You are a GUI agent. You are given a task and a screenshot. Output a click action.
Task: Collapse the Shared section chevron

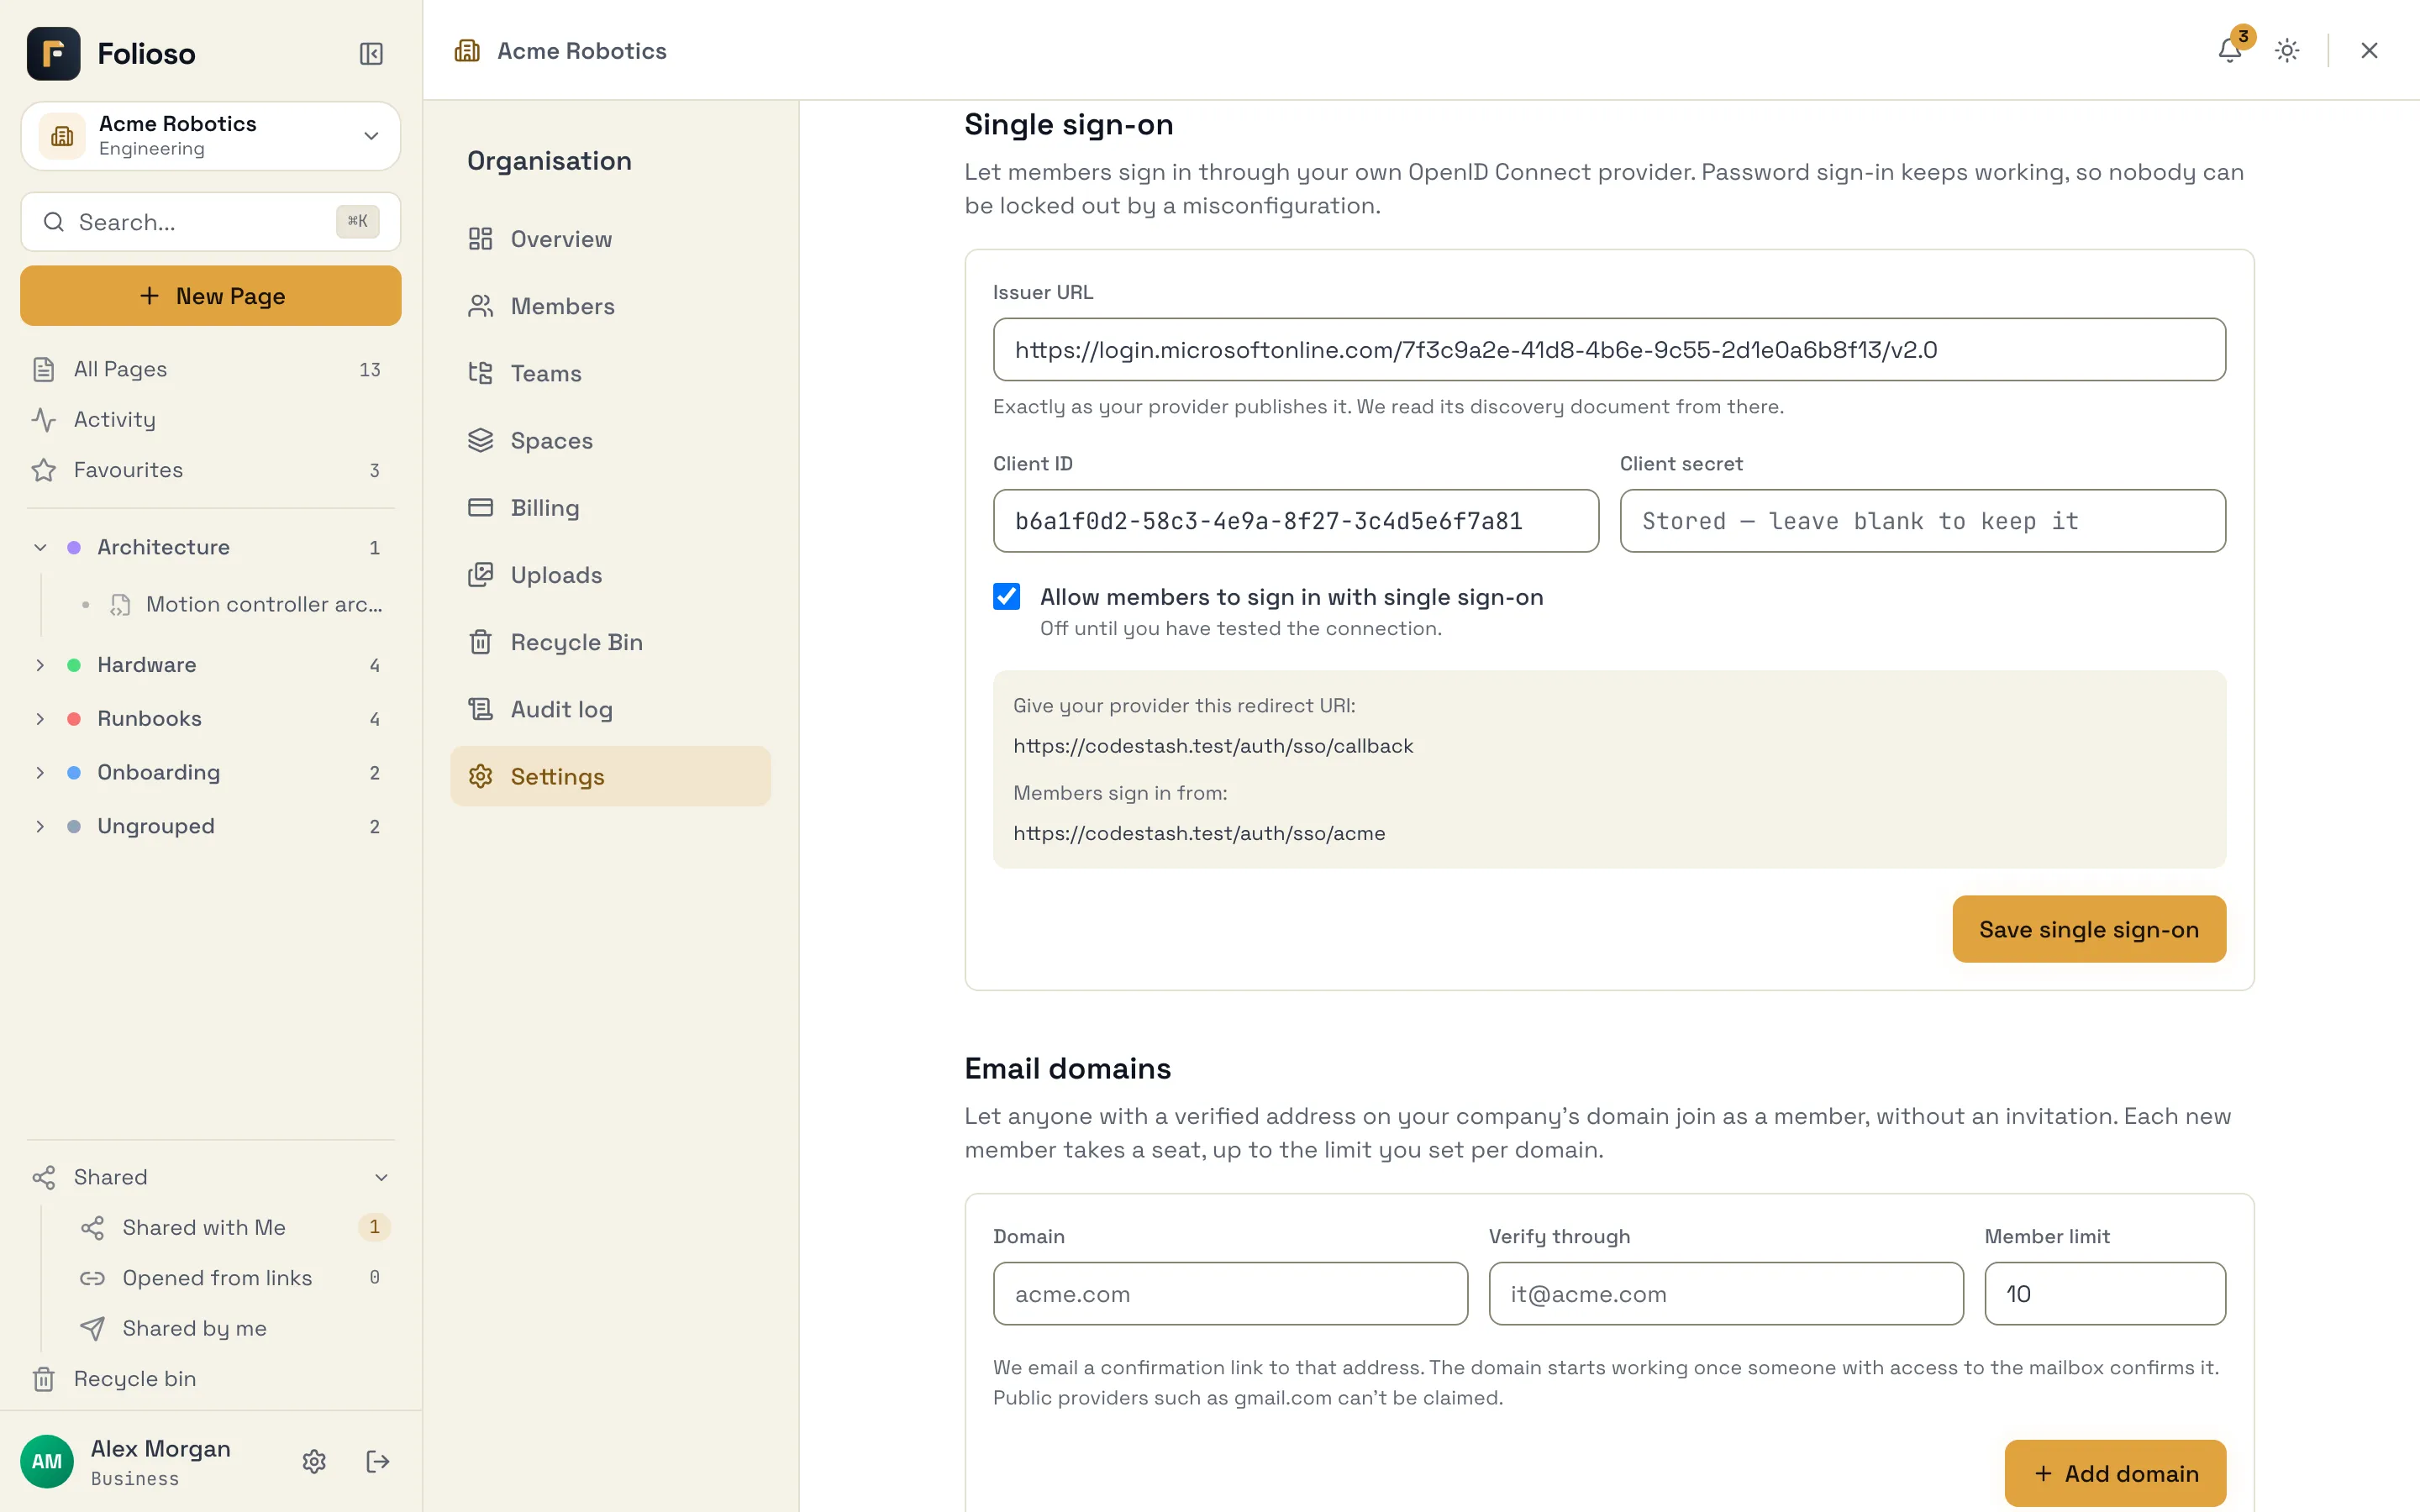381,1177
